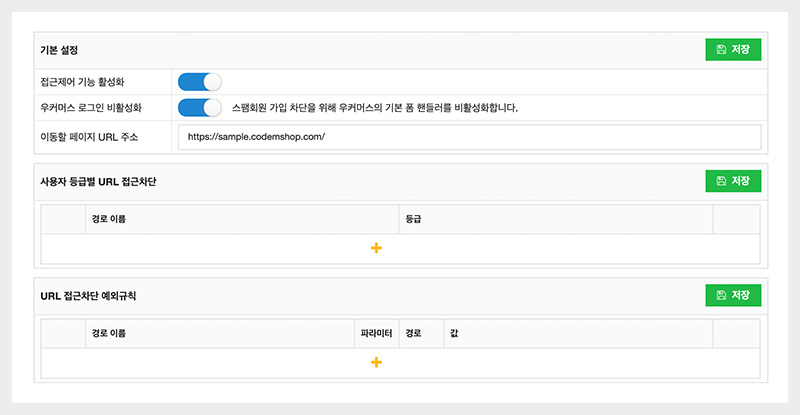800x415 pixels.
Task: Disable the 우커머스 로그인 비활성화 switch
Action: pyautogui.click(x=199, y=107)
